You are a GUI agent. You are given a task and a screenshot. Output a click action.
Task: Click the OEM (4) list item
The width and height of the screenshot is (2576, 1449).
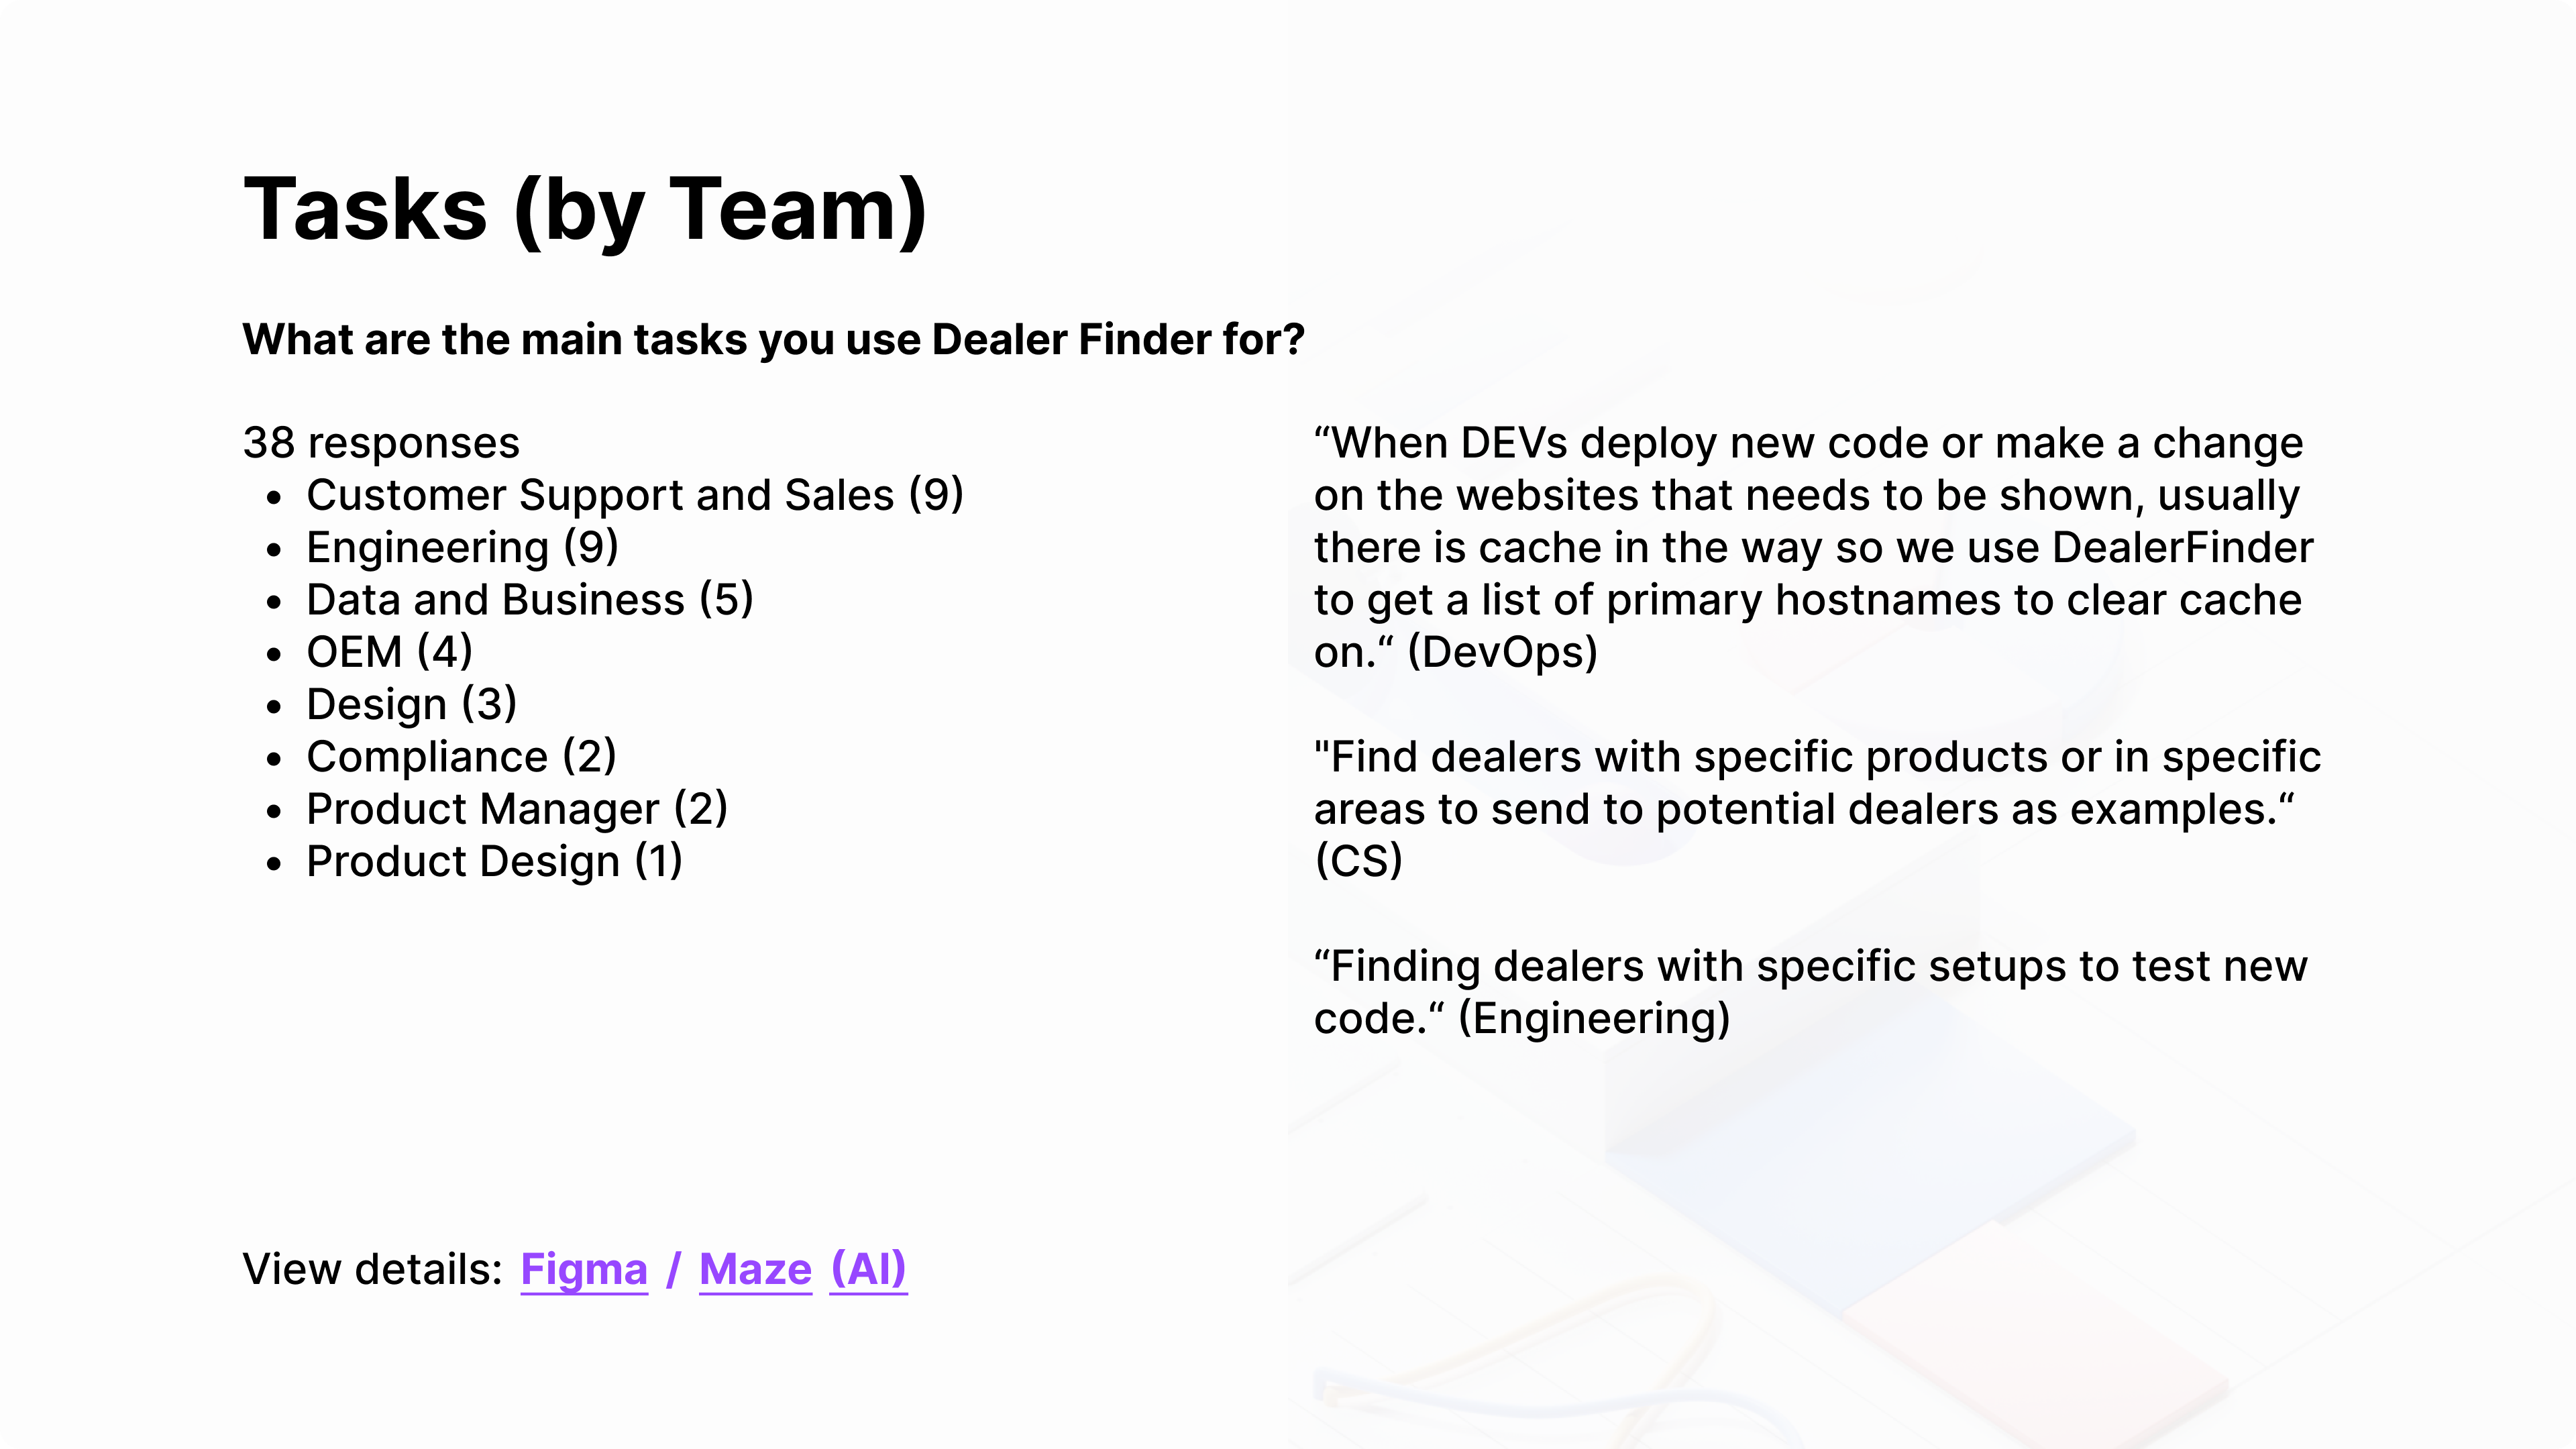point(389,652)
